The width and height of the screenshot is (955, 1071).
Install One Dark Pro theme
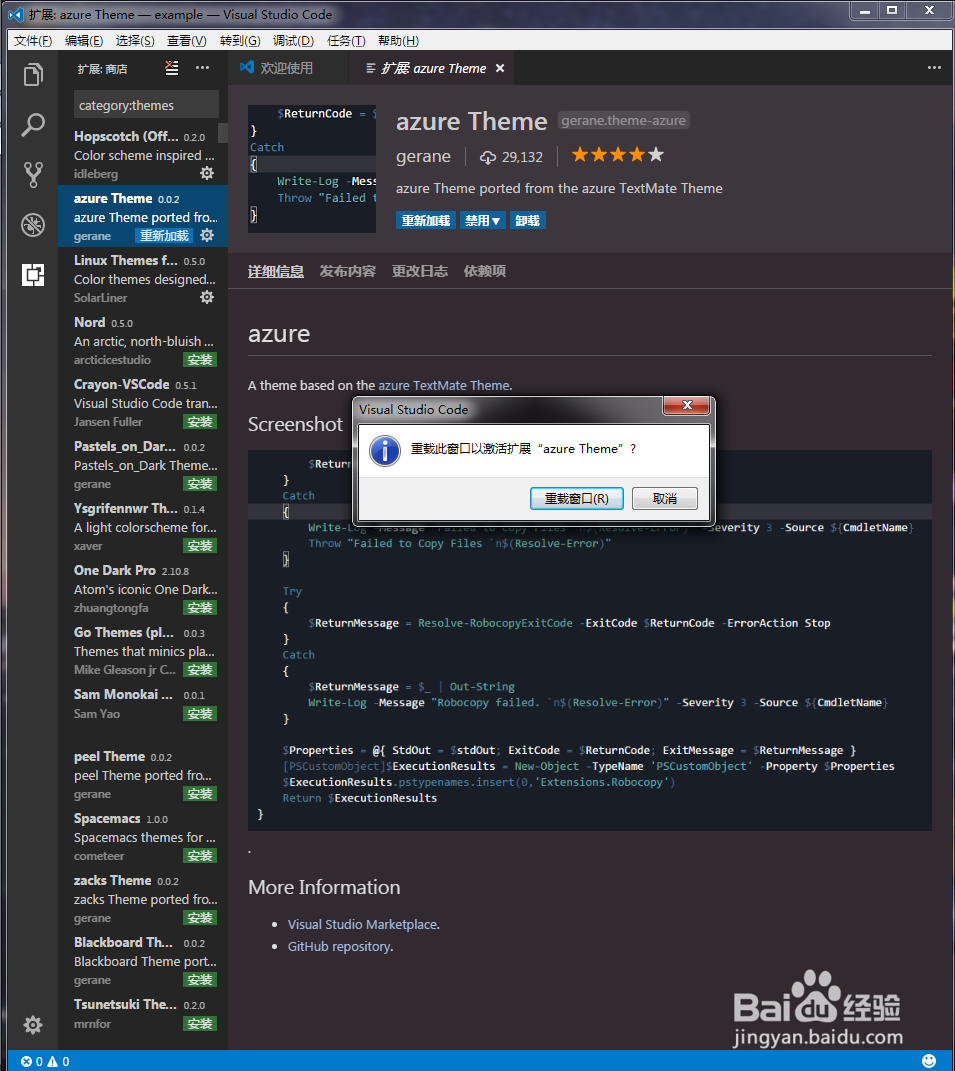[x=200, y=608]
